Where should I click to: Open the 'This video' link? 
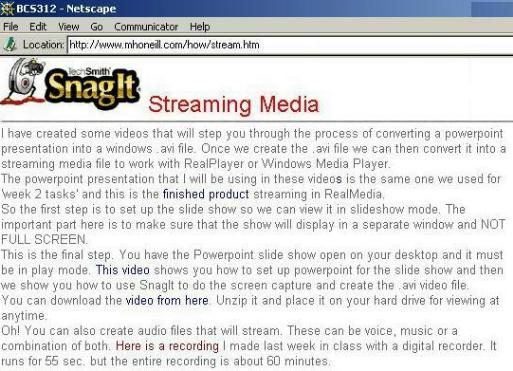[122, 270]
